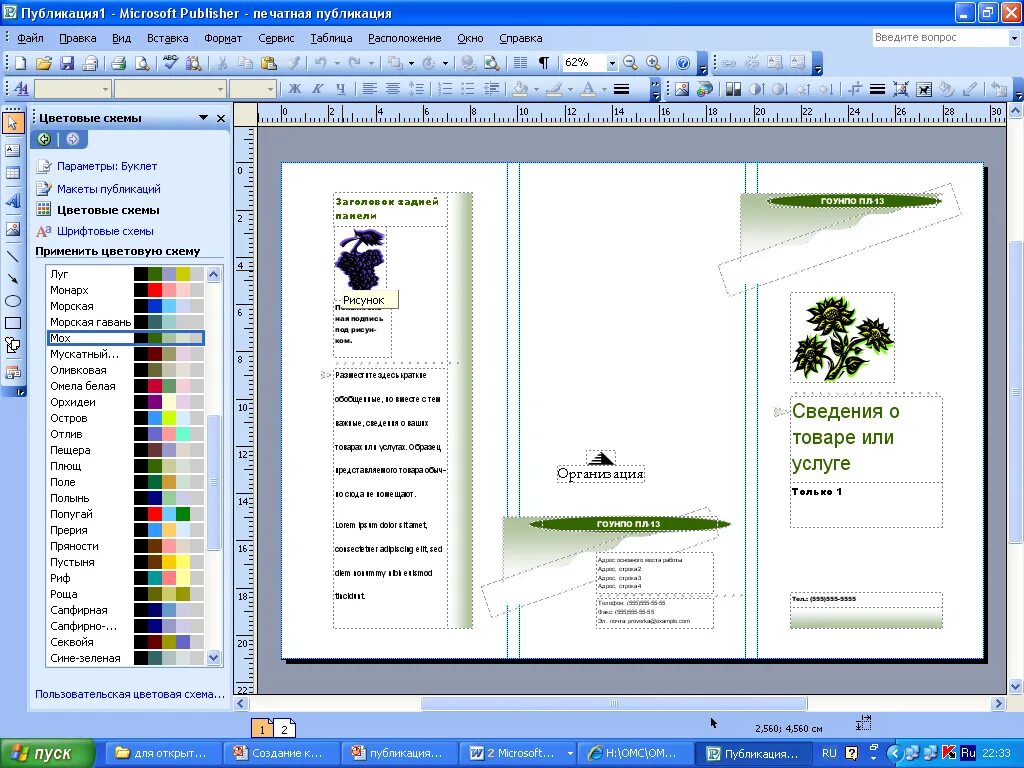
Task: Open the task pane menu arrow next to Цветовые схемы
Action: coord(203,118)
